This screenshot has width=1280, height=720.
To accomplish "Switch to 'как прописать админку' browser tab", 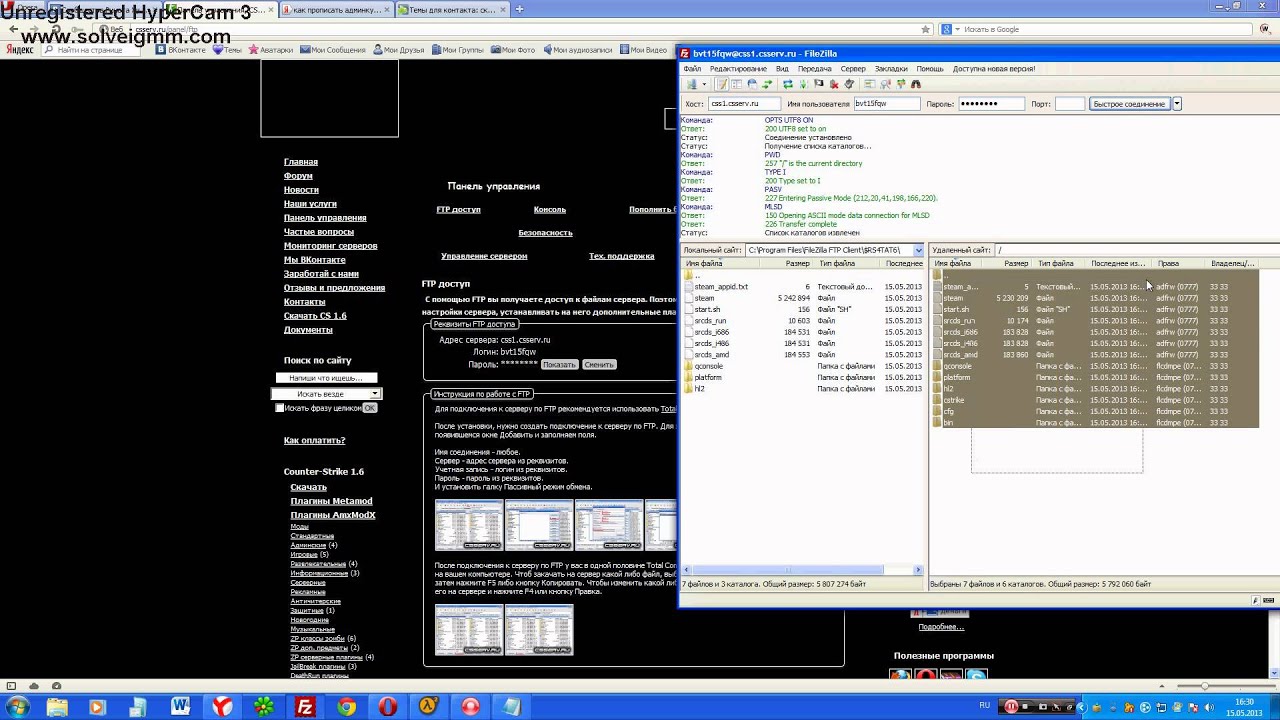I will (x=337, y=9).
